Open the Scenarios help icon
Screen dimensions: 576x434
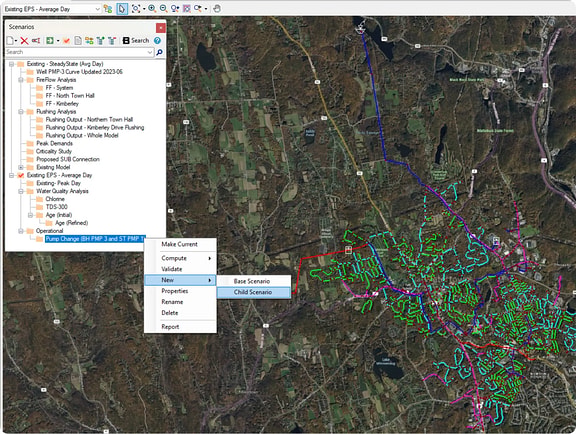click(158, 40)
